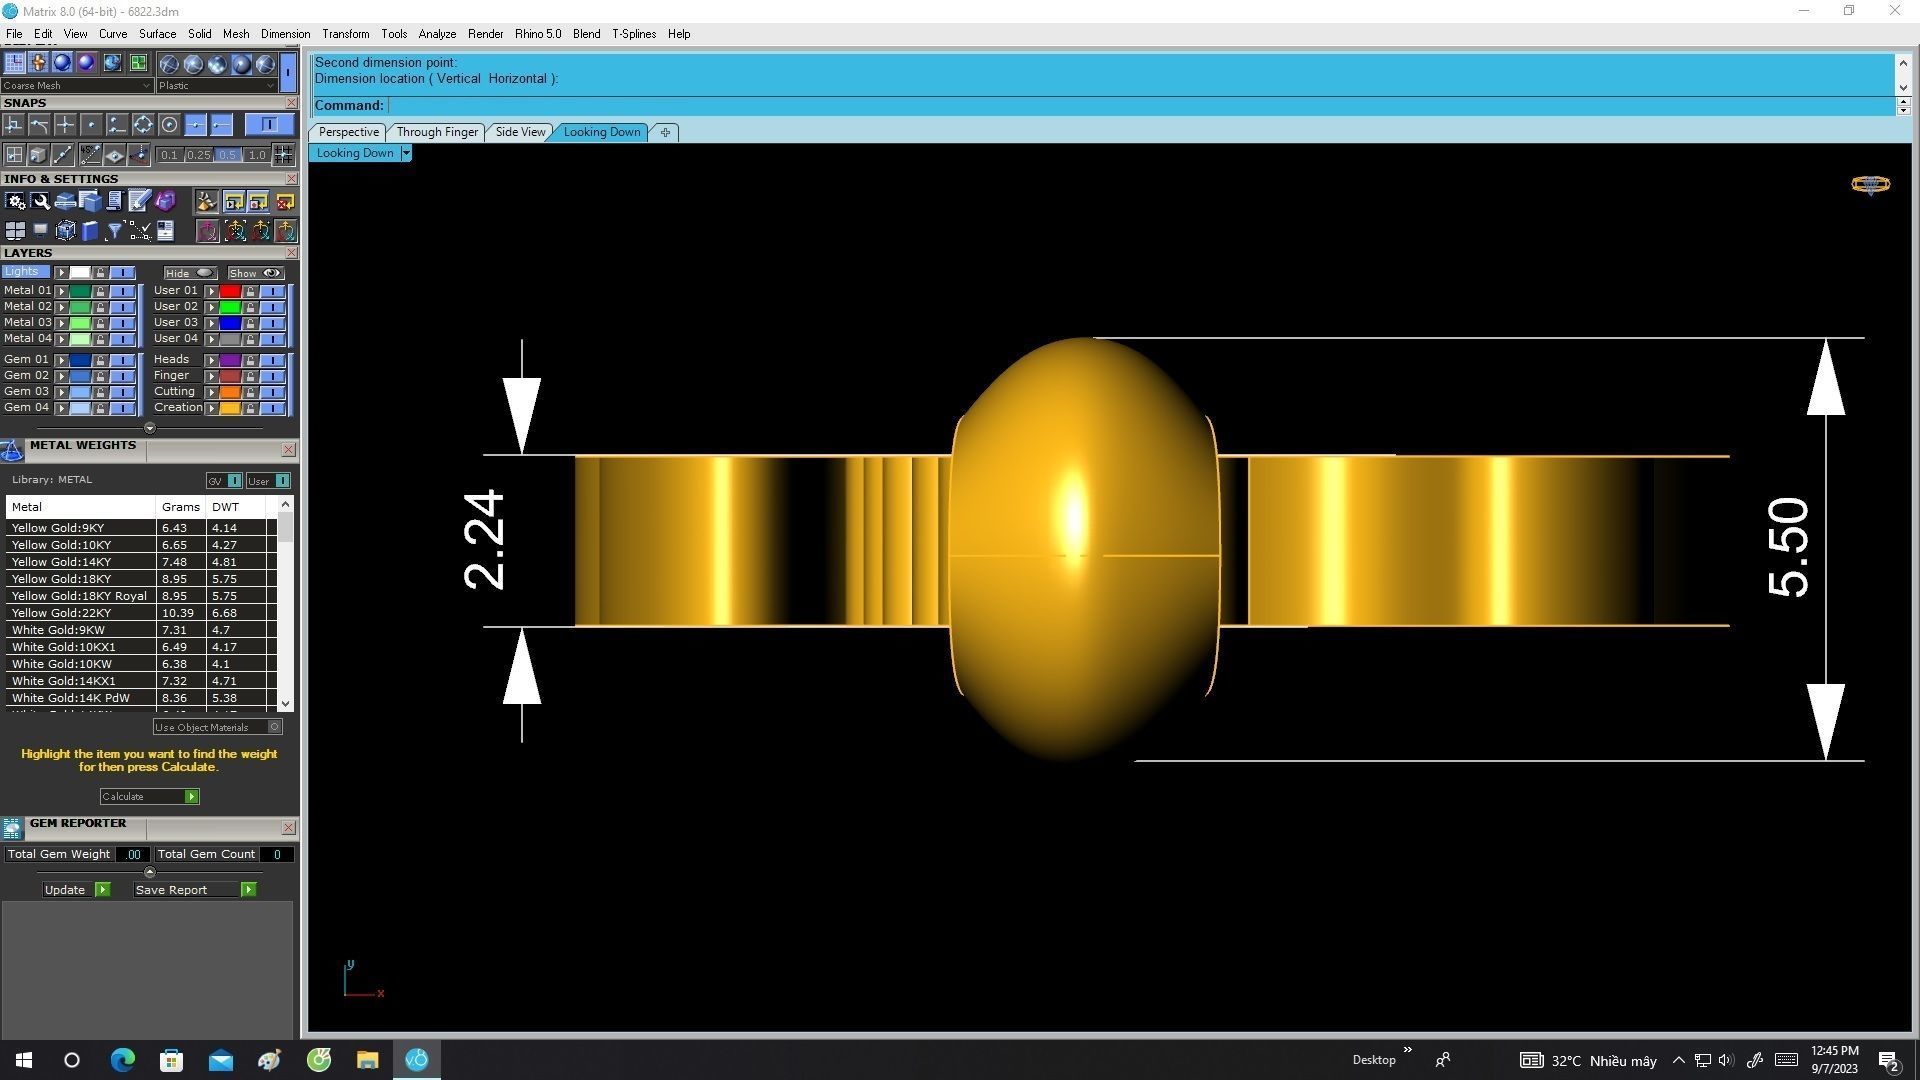
Task: Click the grid snap icon beside 1.0
Action: click(x=283, y=154)
